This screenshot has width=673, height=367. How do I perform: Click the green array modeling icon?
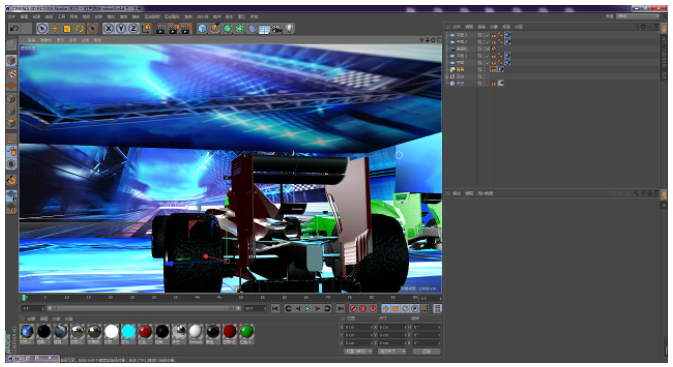[x=239, y=29]
